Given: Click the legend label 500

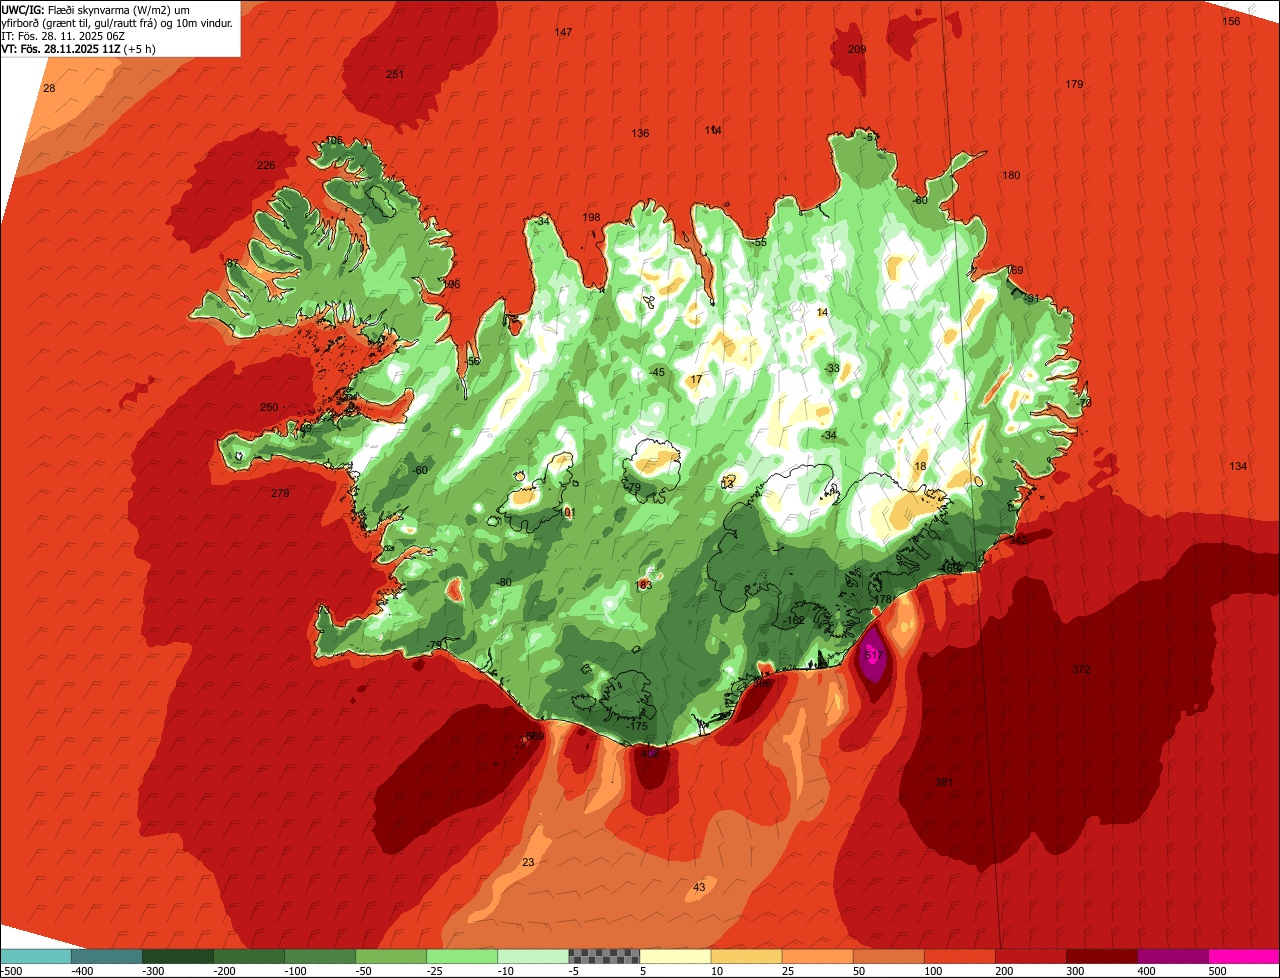Looking at the screenshot, I should point(1218,971).
